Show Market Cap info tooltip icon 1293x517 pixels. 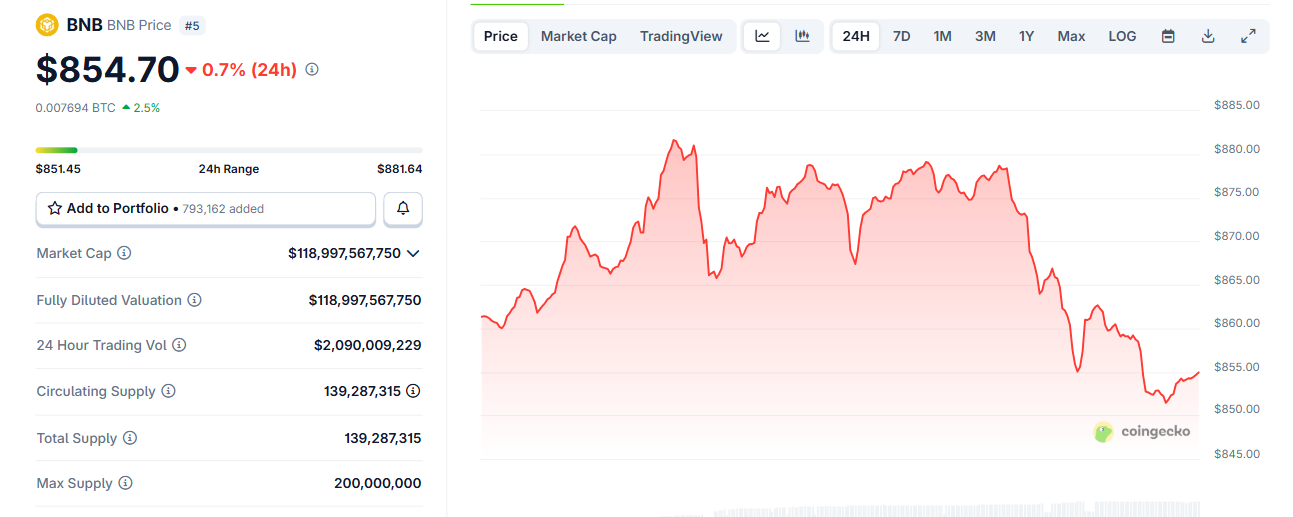point(124,254)
